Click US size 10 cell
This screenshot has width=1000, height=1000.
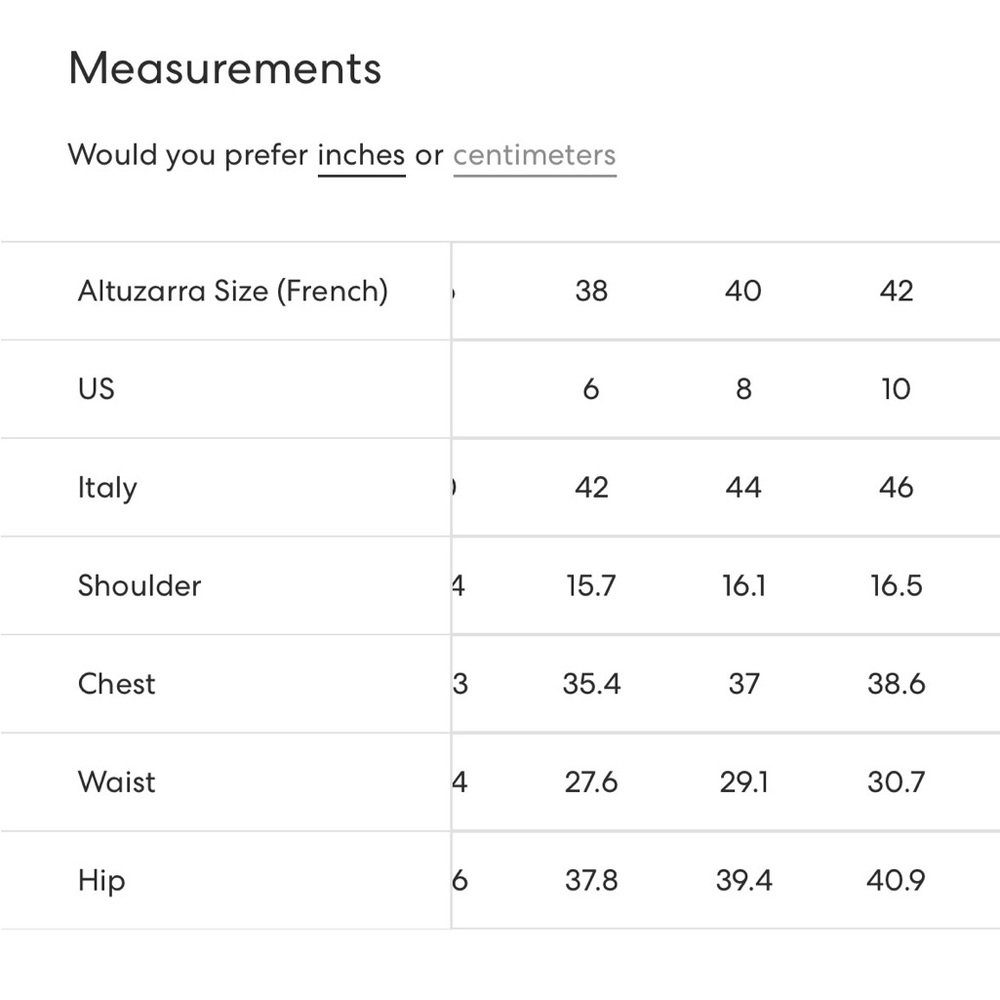pos(896,389)
